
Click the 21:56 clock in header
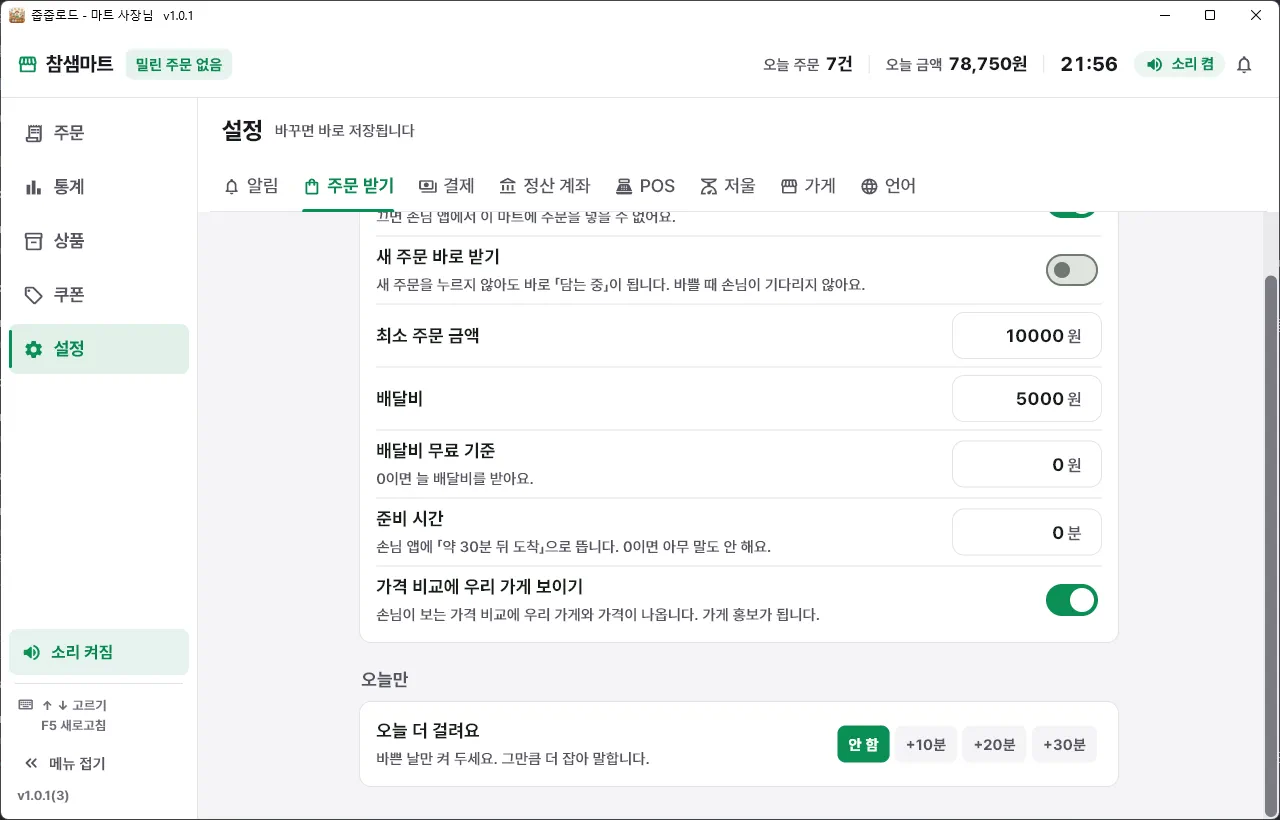click(x=1089, y=65)
